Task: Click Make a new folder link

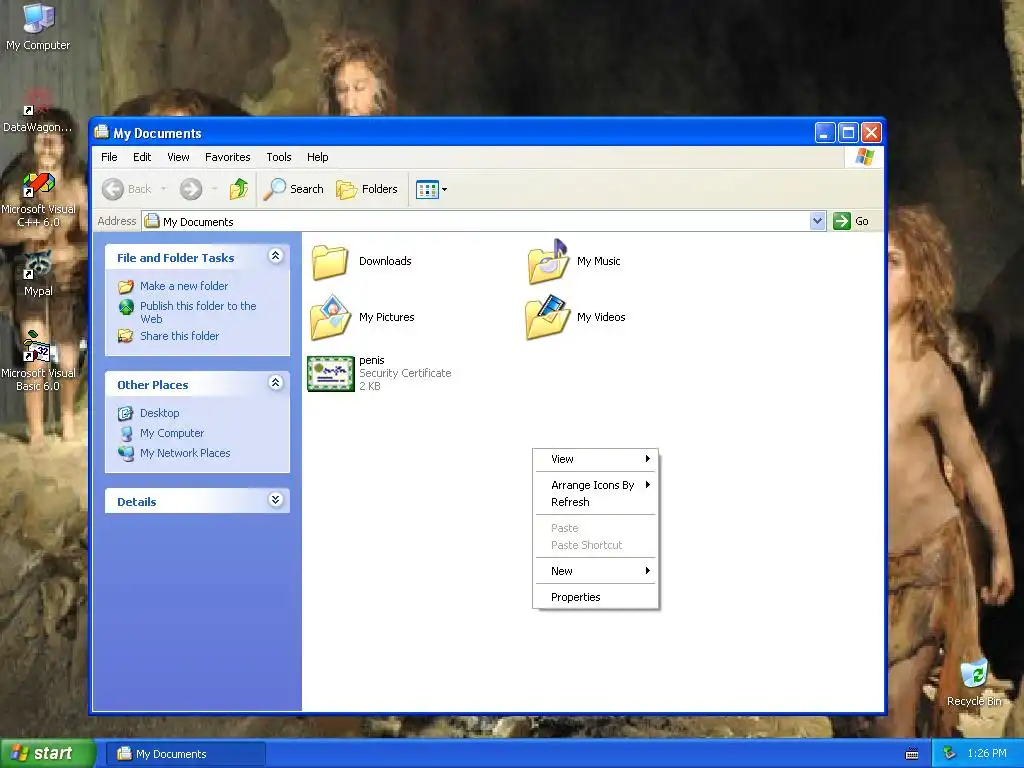Action: point(184,286)
